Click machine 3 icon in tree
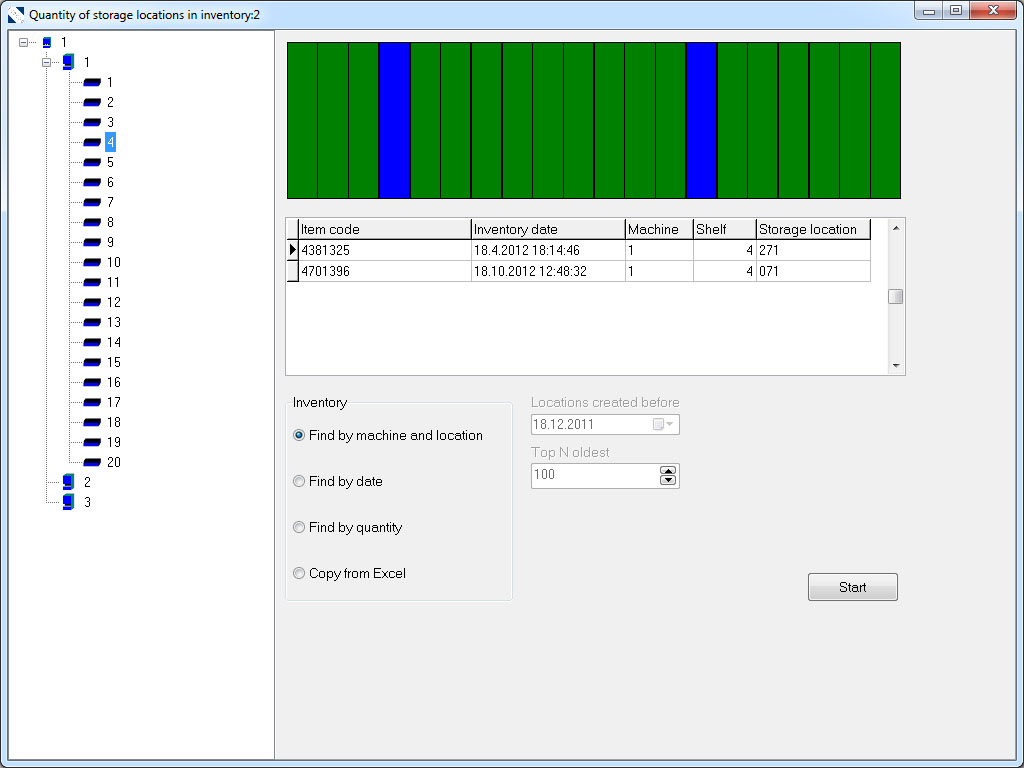 coord(68,502)
